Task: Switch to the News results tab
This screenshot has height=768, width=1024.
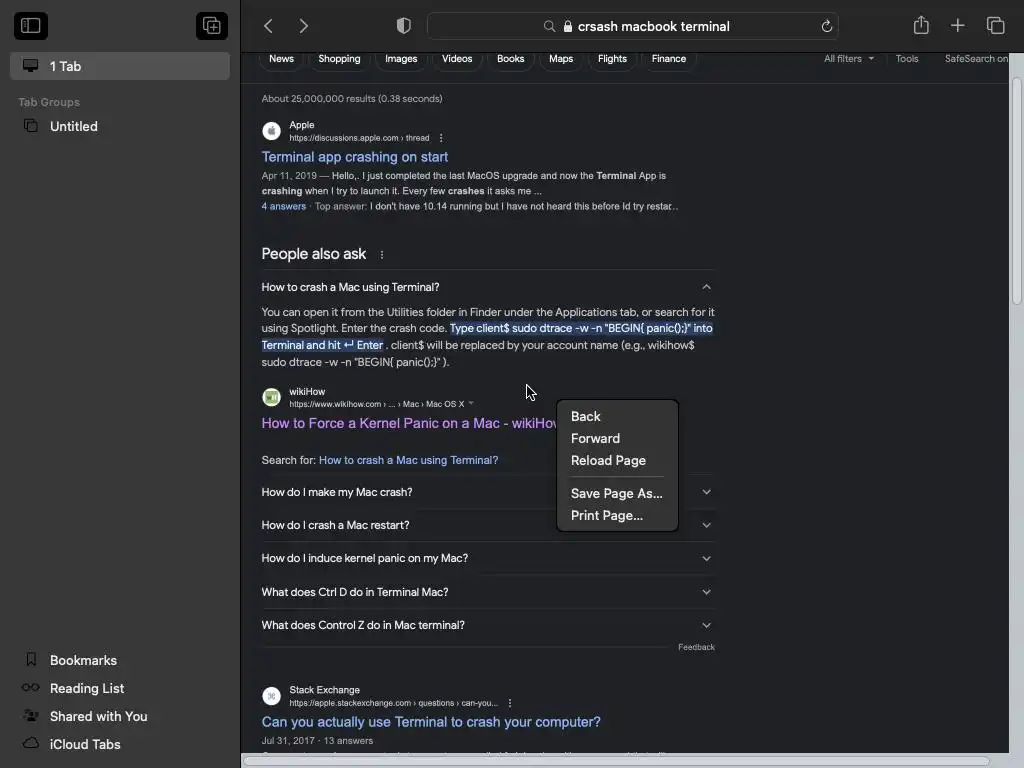Action: pyautogui.click(x=281, y=59)
